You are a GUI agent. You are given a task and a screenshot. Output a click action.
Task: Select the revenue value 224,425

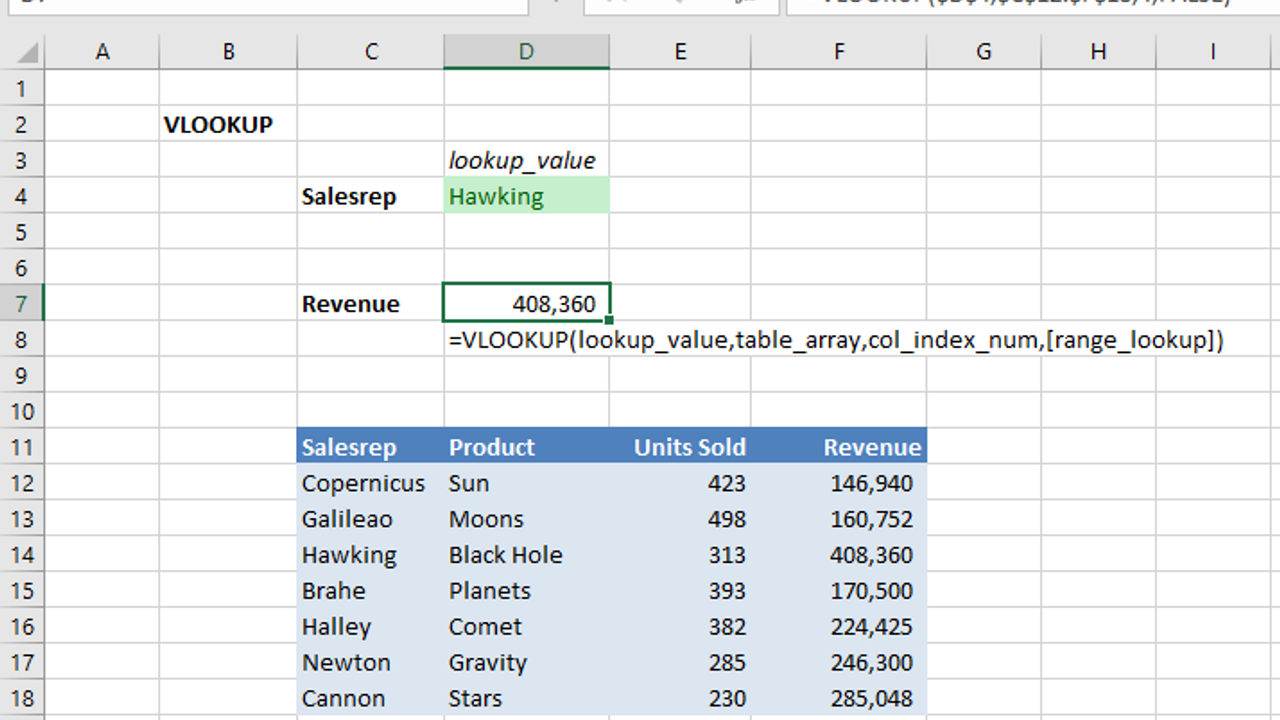coord(838,627)
